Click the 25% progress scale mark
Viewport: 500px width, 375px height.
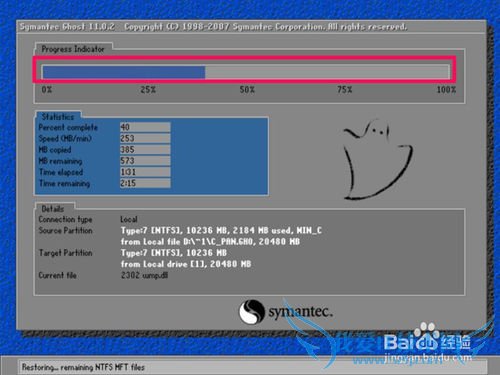[x=148, y=90]
